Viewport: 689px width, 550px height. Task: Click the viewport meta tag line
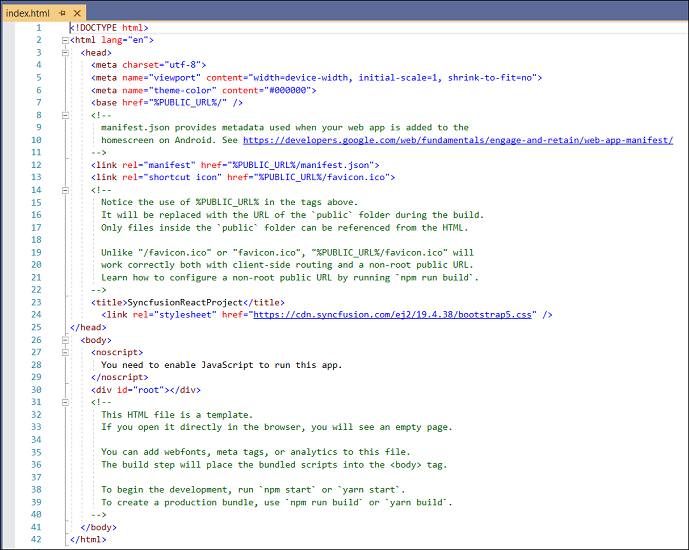coord(316,78)
